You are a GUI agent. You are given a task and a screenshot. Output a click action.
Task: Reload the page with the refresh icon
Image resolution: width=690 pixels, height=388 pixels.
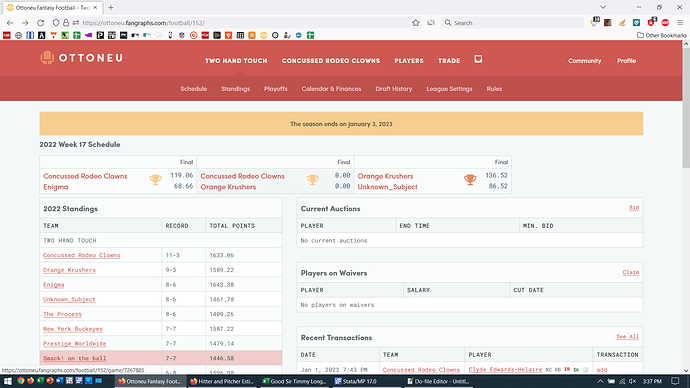(40, 23)
